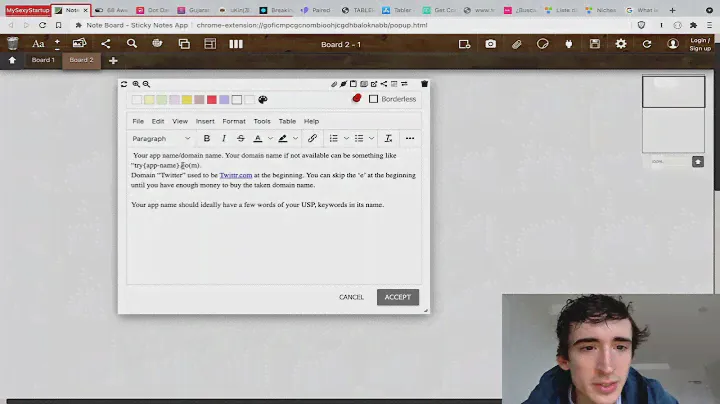Toggle strikethrough formatting

point(240,139)
